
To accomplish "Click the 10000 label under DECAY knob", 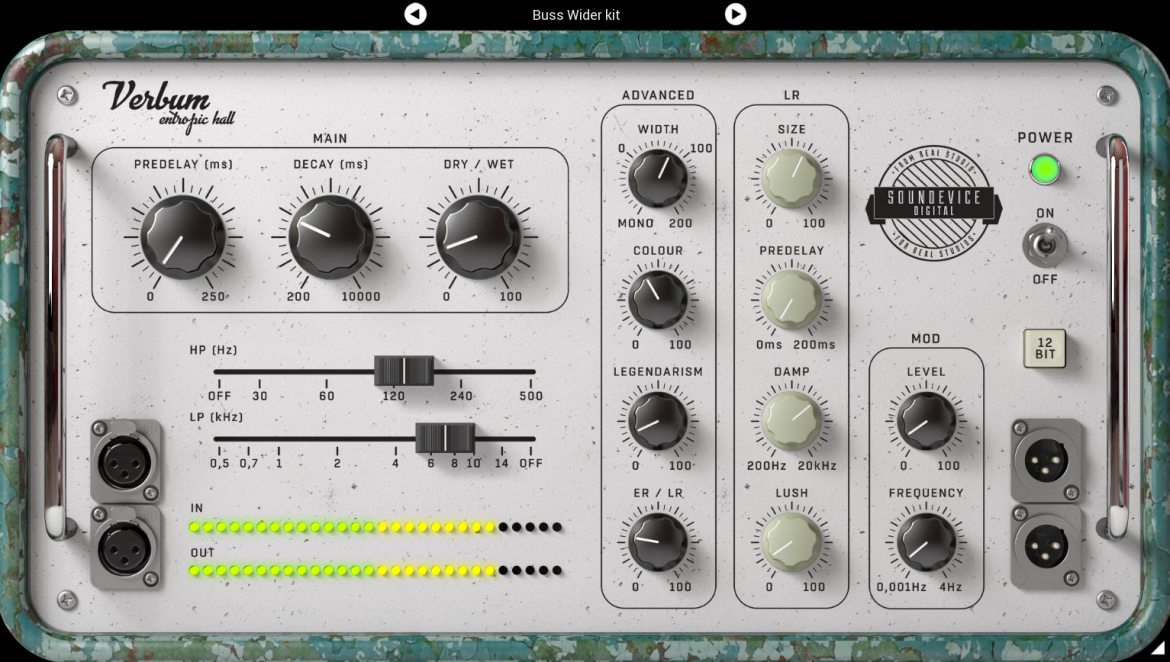I will (361, 296).
